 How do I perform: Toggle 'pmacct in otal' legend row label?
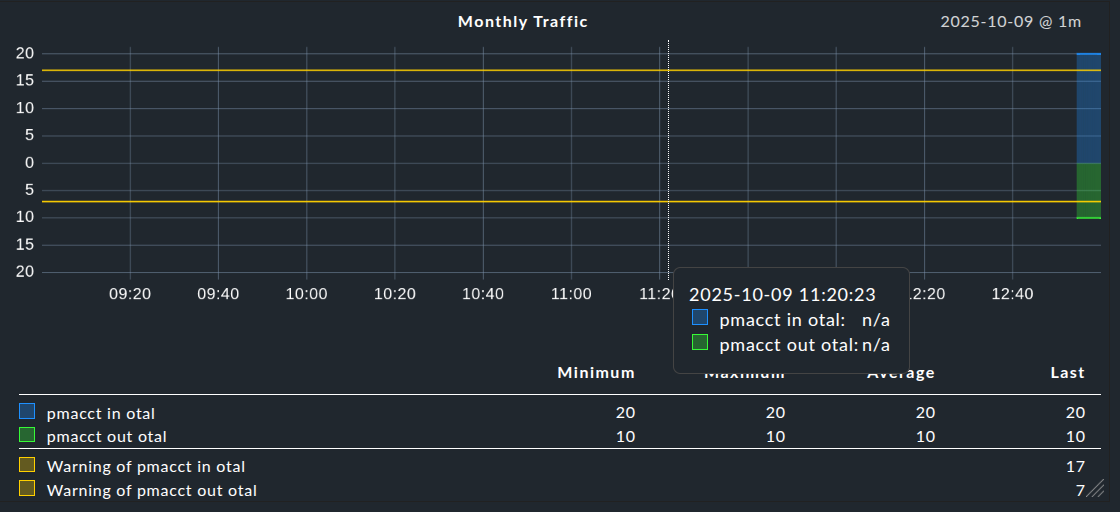(x=101, y=413)
